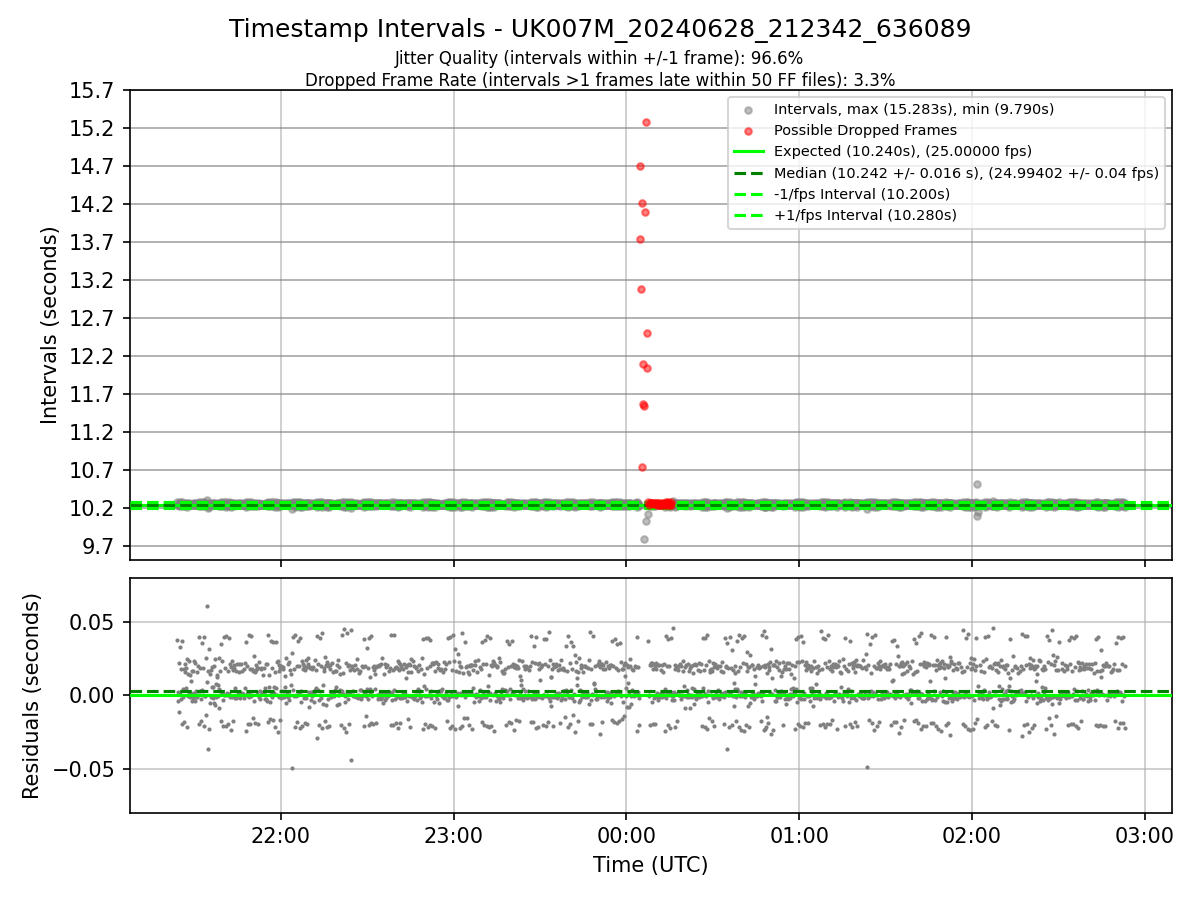Click the plot title "Timestamp Intervals - UK007M_20240628_212342_636089"
This screenshot has height=900, width=1200.
(x=600, y=29)
